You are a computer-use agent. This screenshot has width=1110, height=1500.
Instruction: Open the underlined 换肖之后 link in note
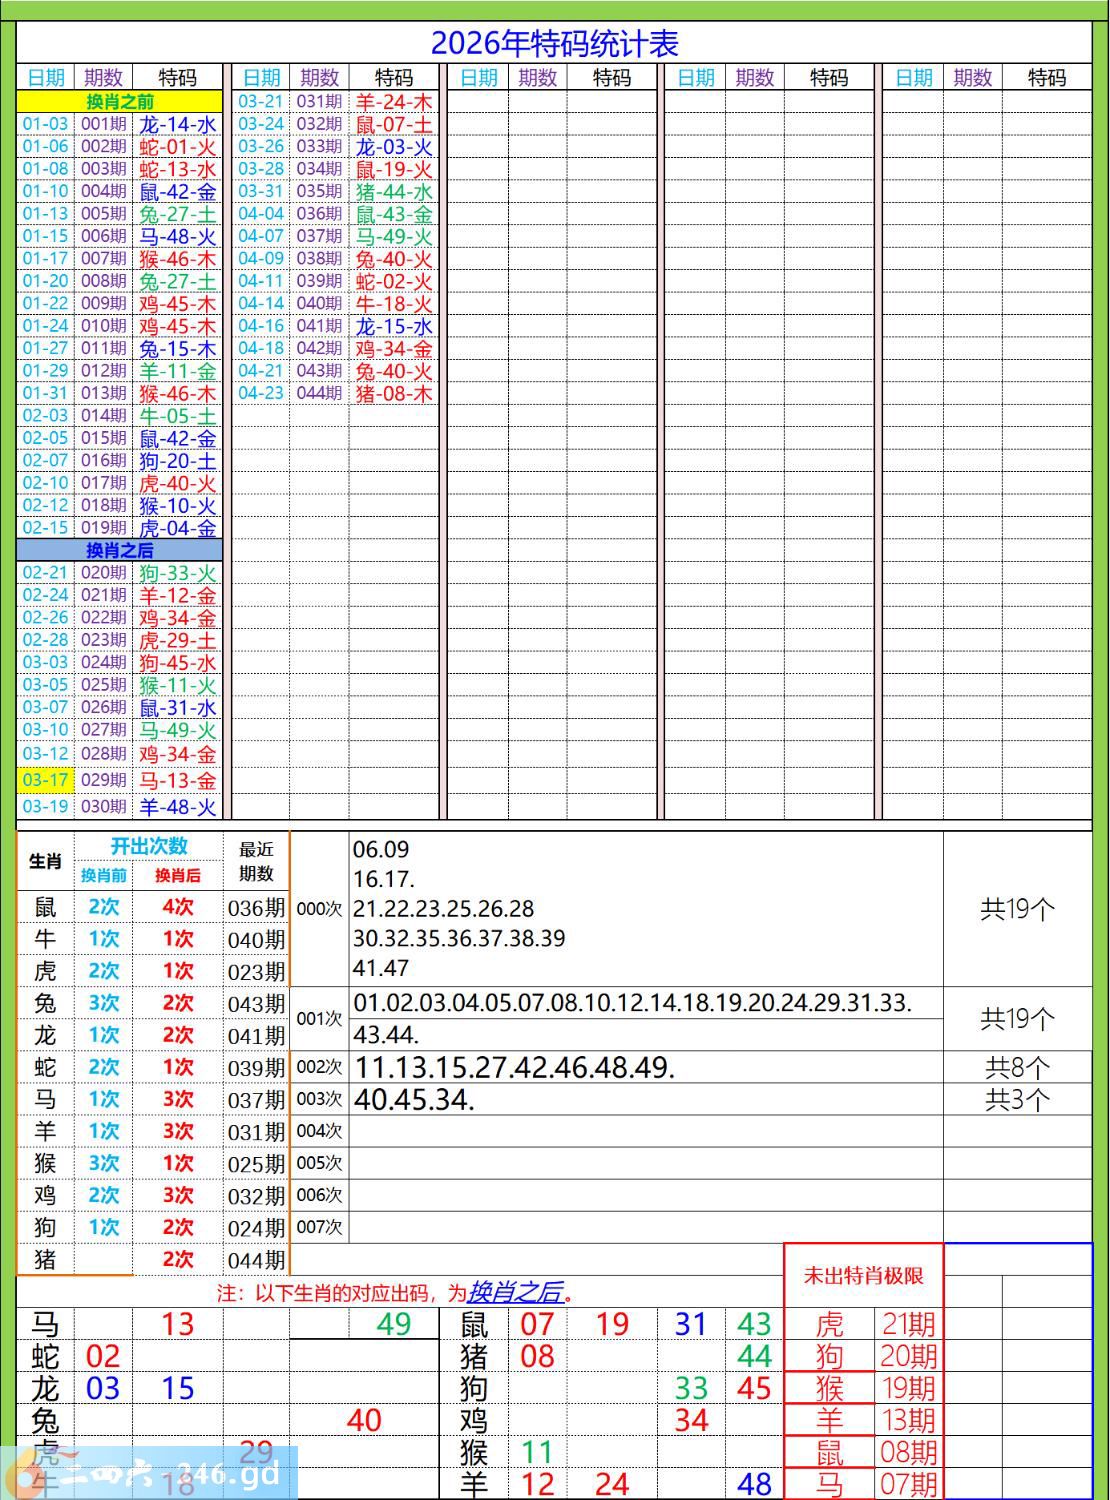pos(515,1291)
